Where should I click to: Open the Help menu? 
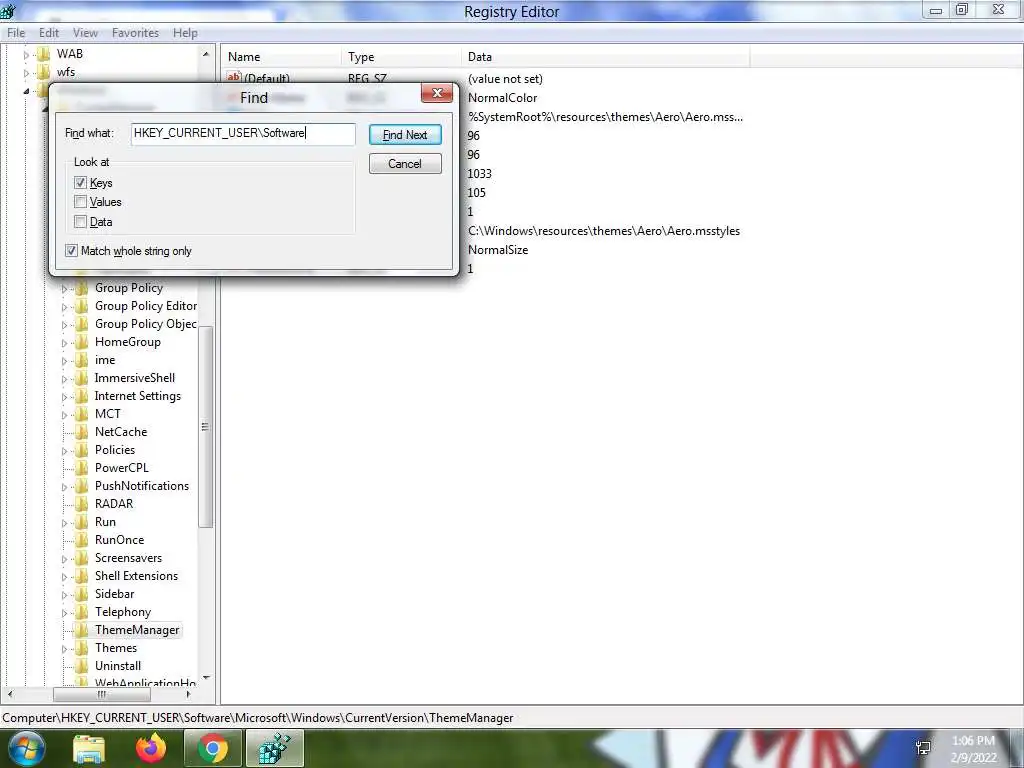pyautogui.click(x=185, y=33)
